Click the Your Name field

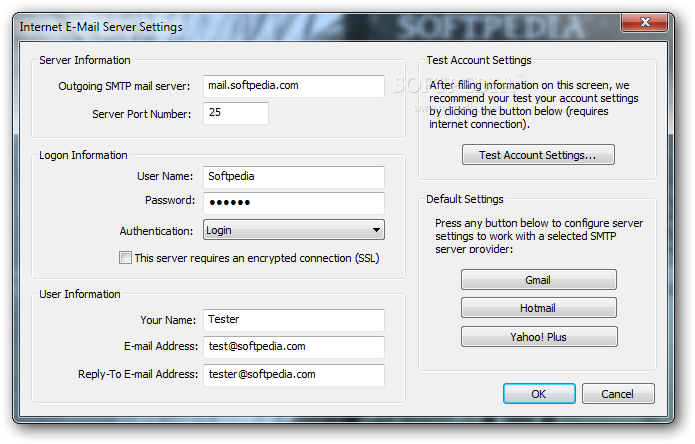293,320
